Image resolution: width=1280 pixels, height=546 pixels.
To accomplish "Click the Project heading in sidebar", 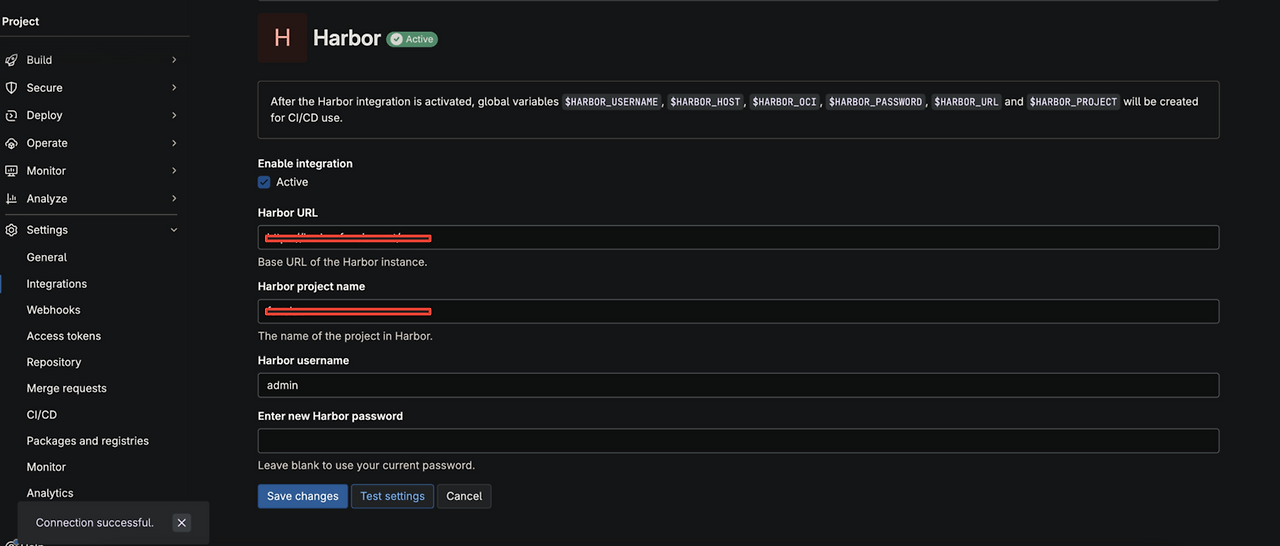I will click(x=21, y=21).
